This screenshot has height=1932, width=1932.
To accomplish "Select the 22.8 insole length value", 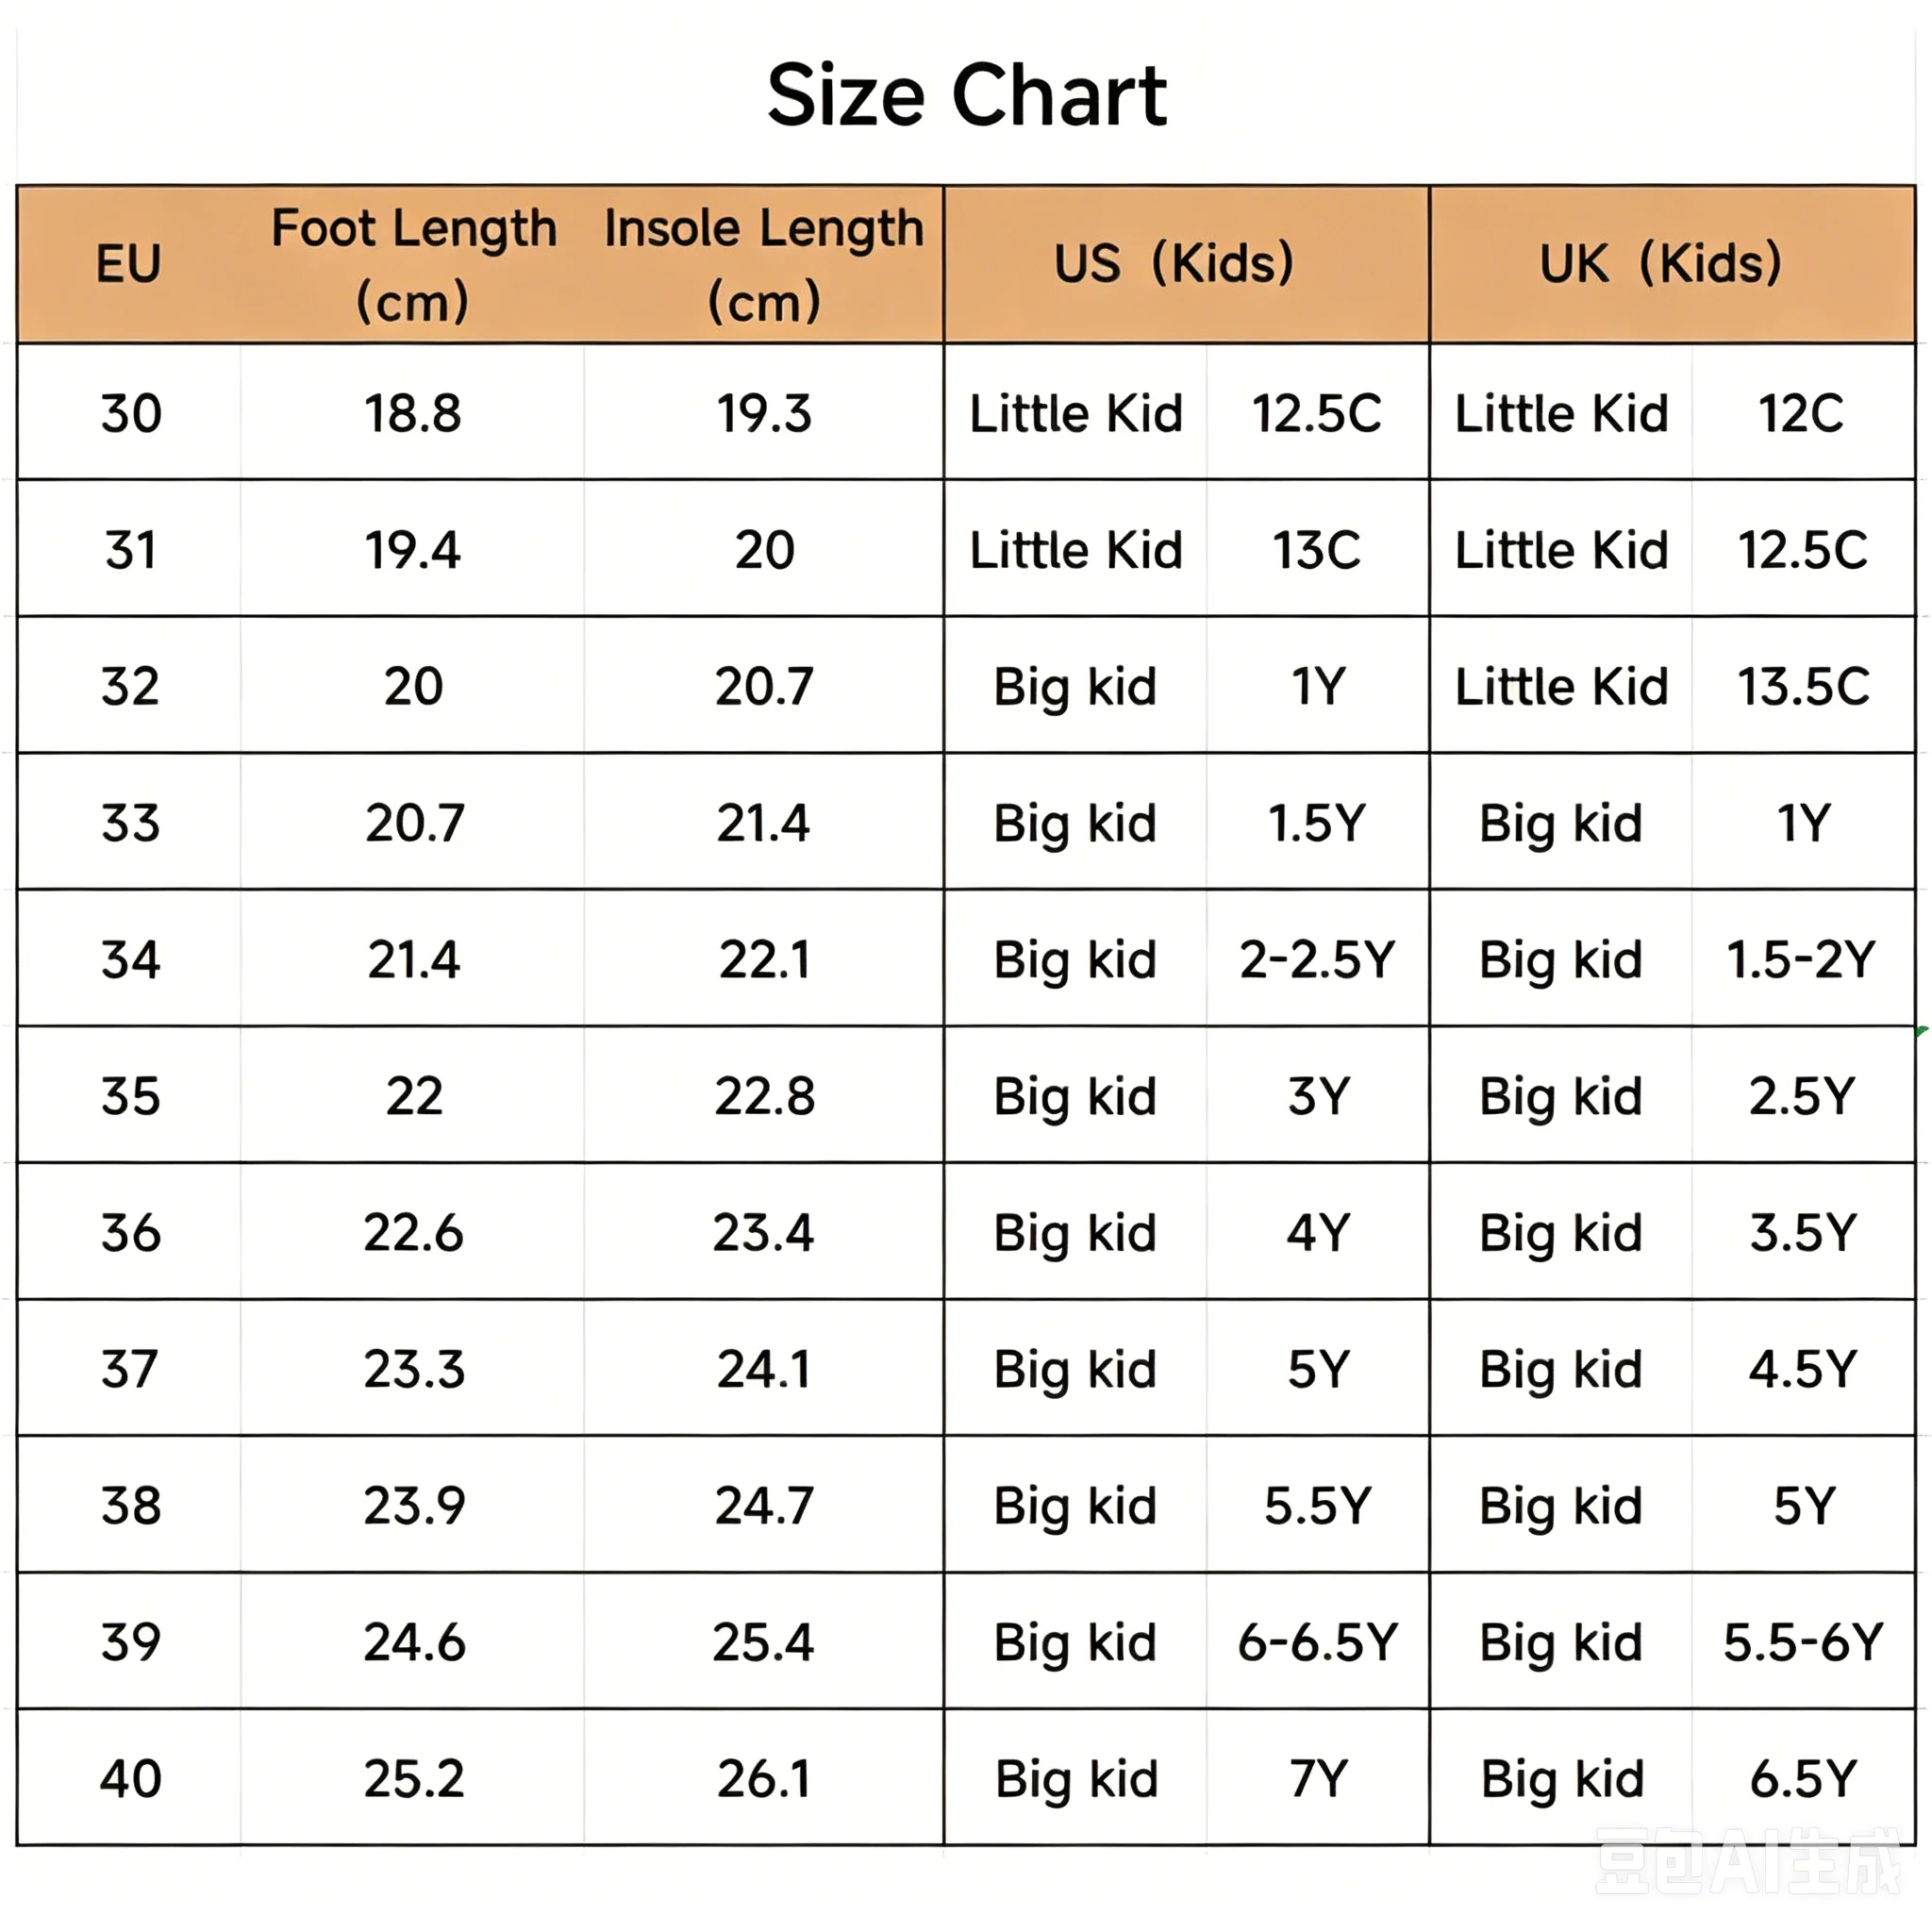I will [764, 1096].
